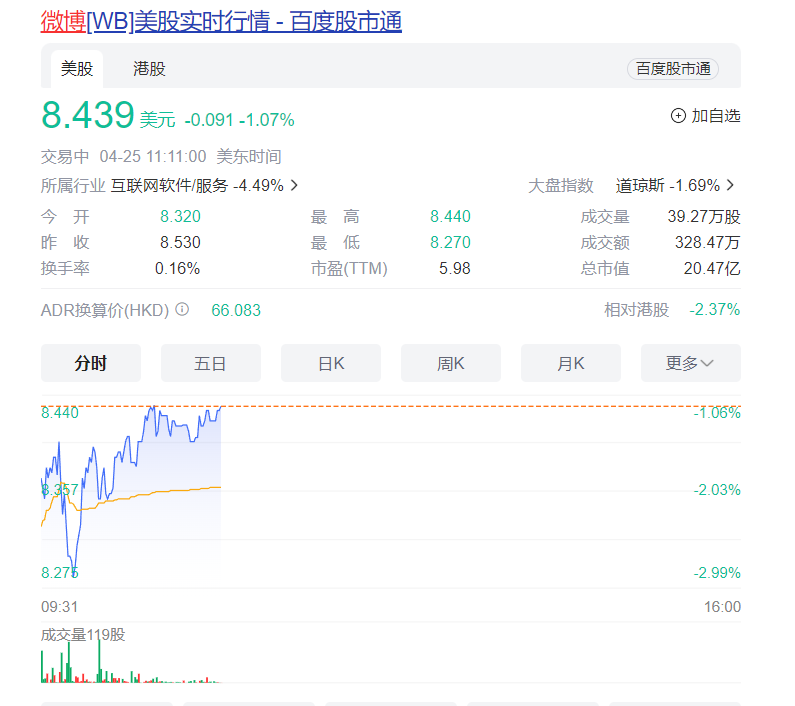The image size is (795, 706).
Task: Switch to the 港股 tab
Action: coord(149,68)
